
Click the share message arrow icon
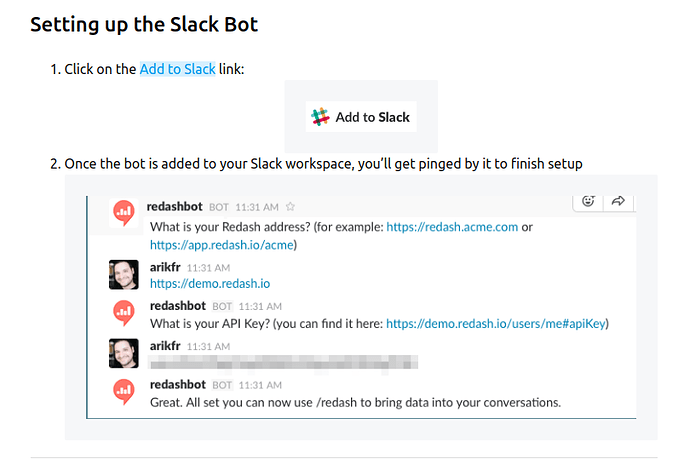(x=618, y=202)
